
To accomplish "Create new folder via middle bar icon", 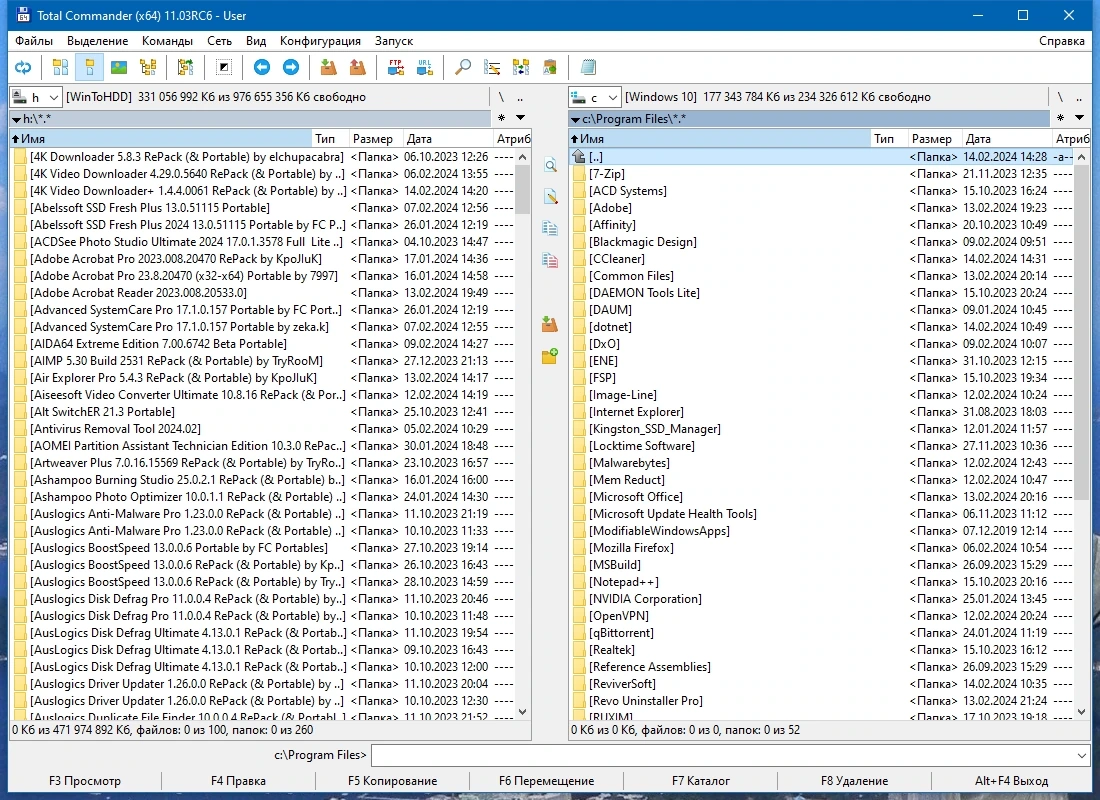I will tap(551, 356).
